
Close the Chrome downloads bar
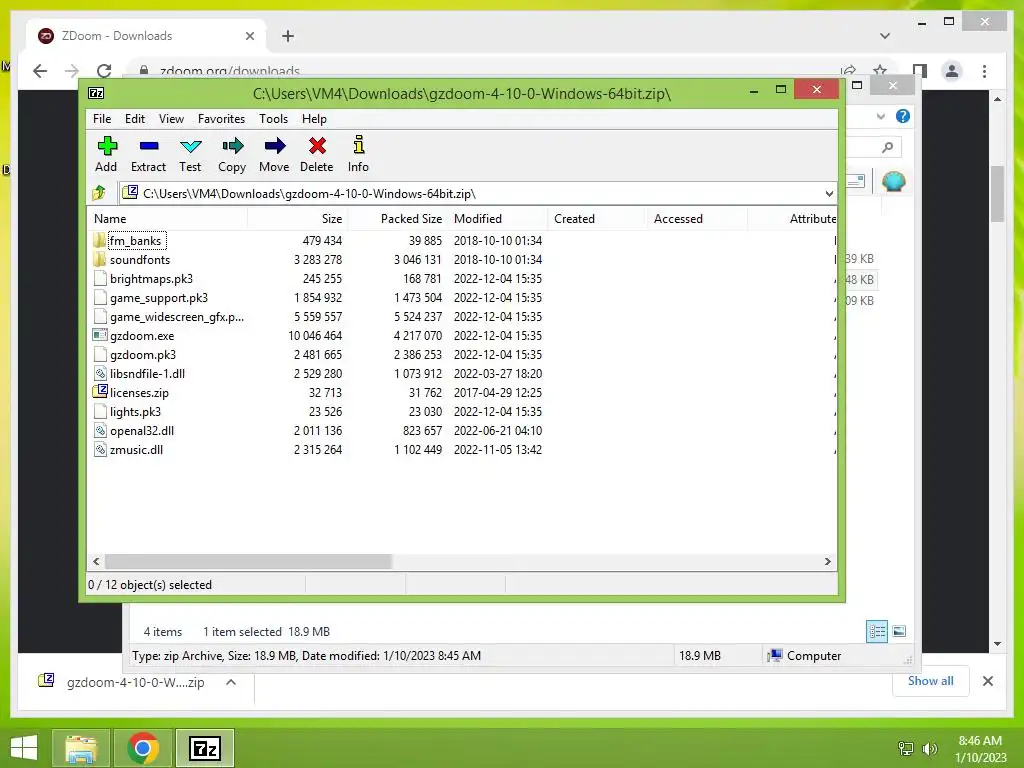tap(987, 681)
